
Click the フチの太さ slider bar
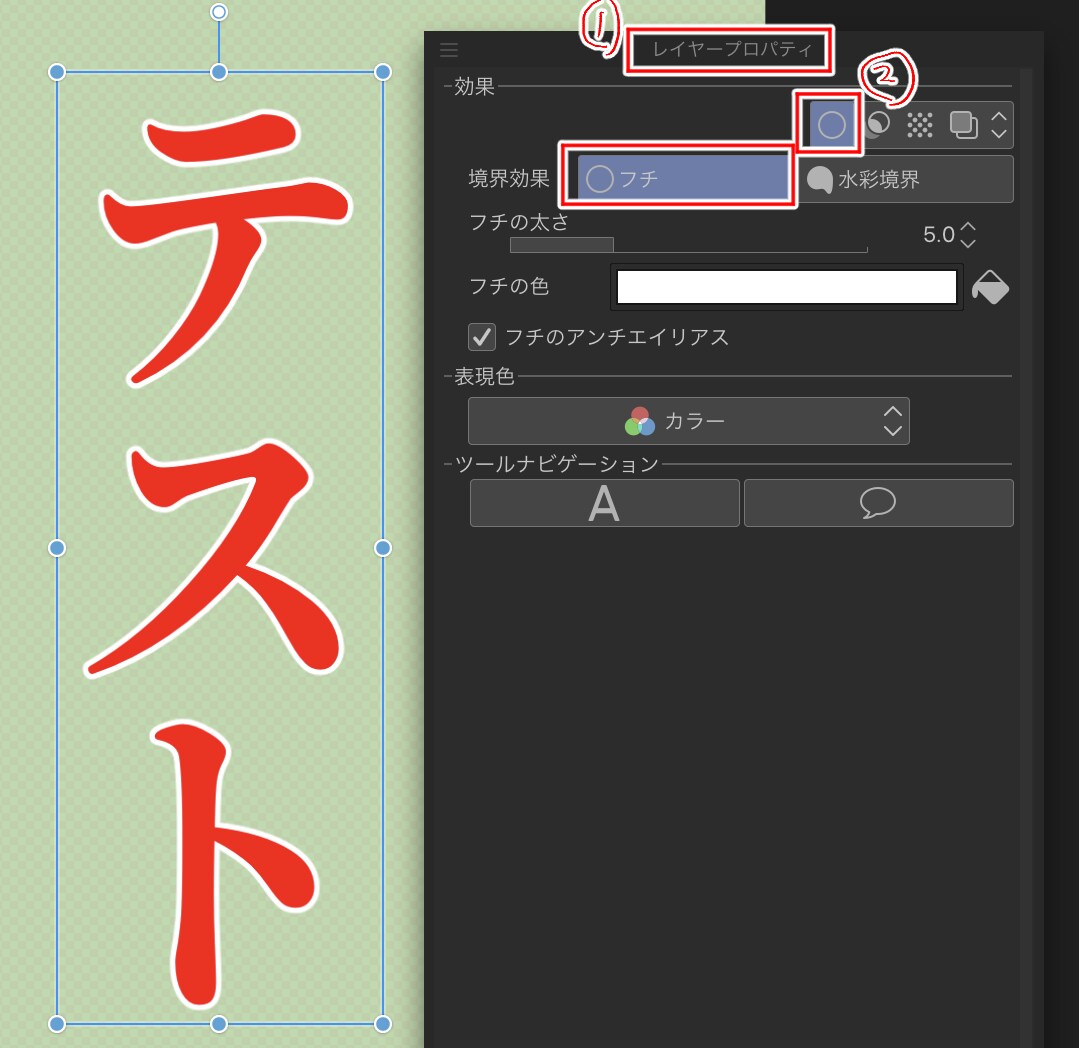688,245
